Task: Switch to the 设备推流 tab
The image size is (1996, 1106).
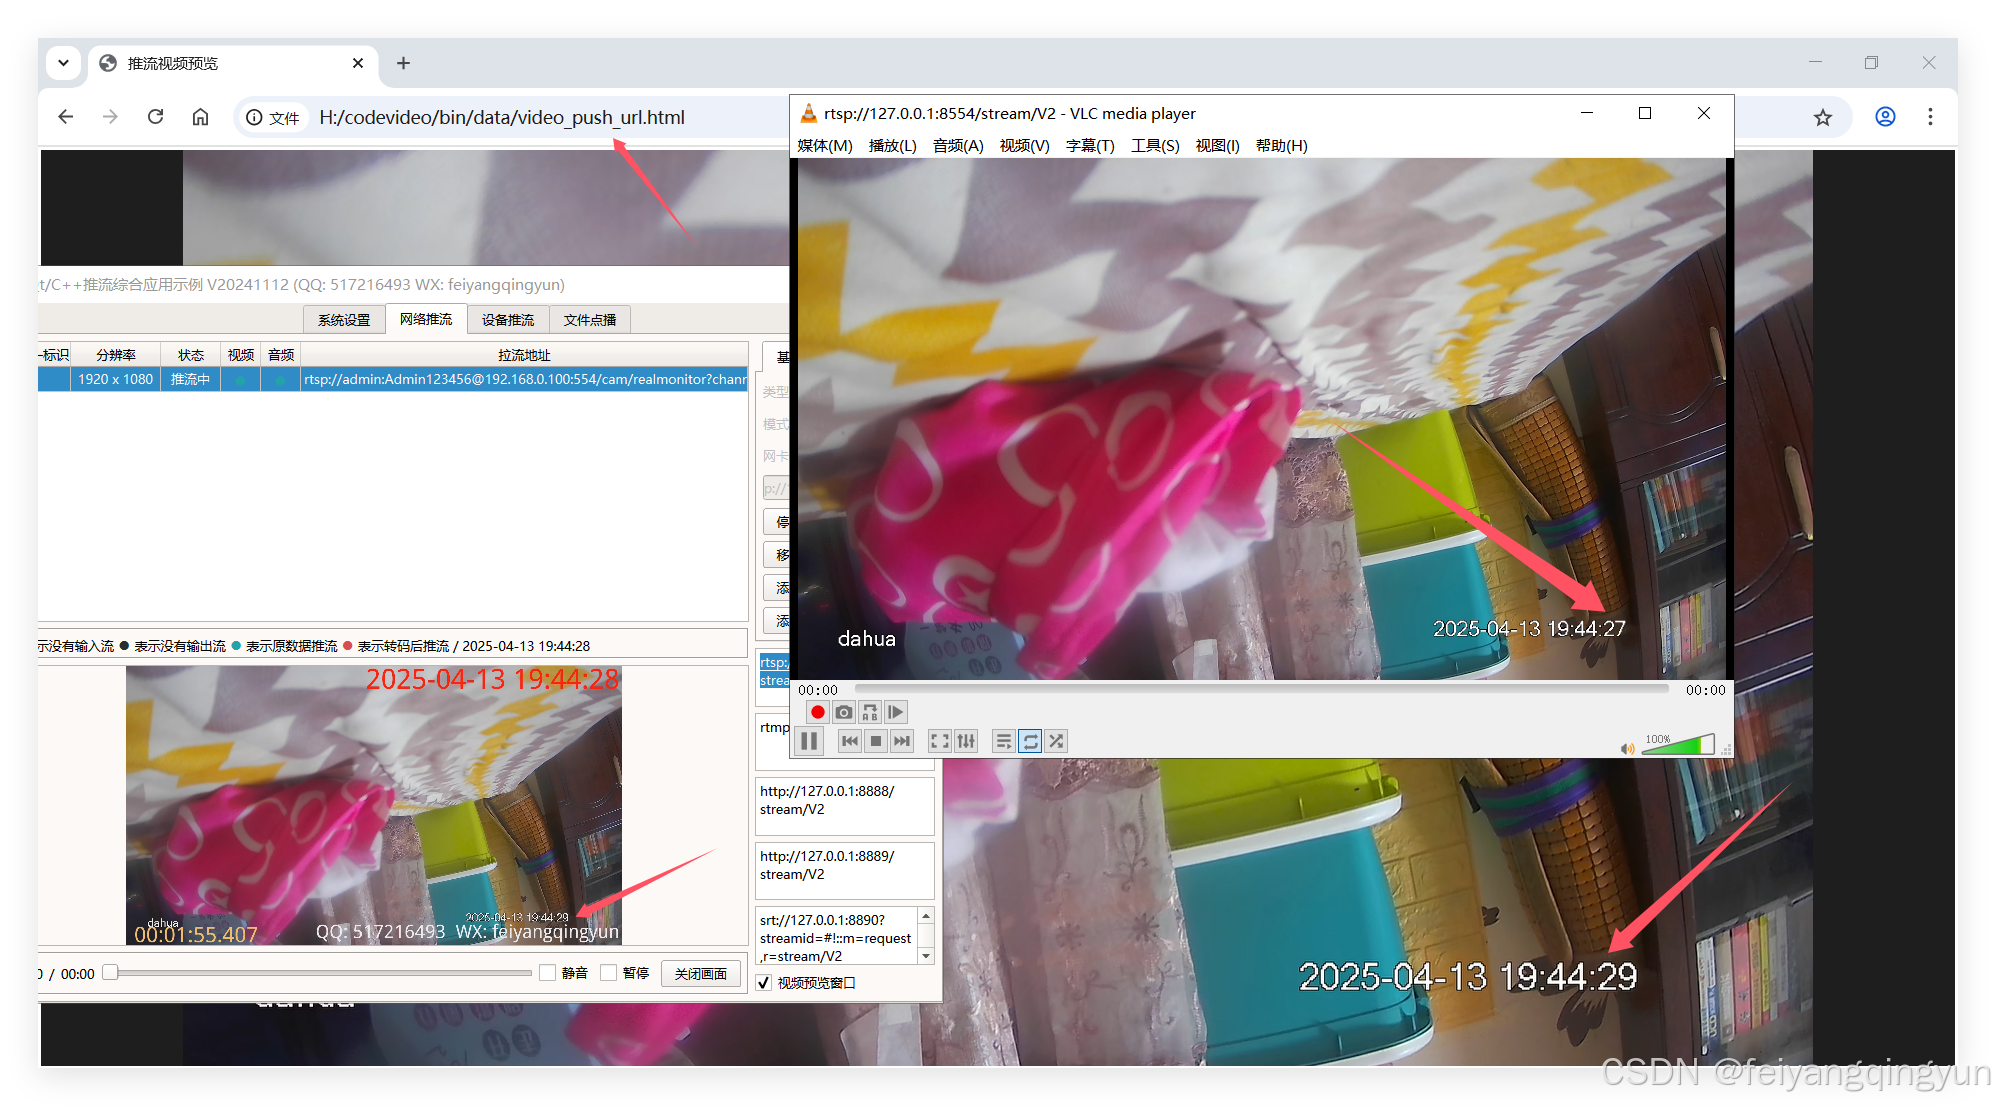Action: click(508, 320)
